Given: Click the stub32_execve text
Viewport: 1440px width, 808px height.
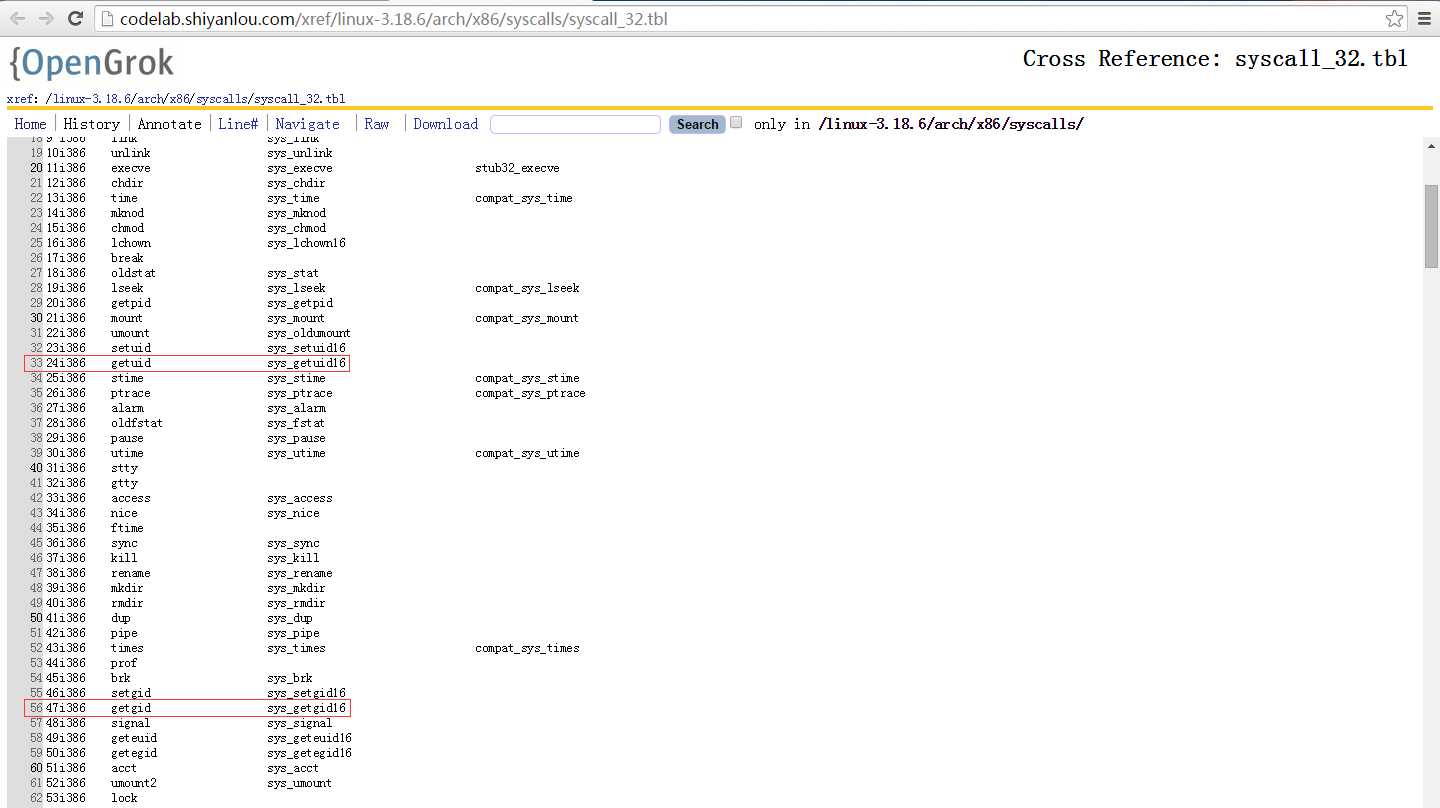Looking at the screenshot, I should pyautogui.click(x=517, y=168).
